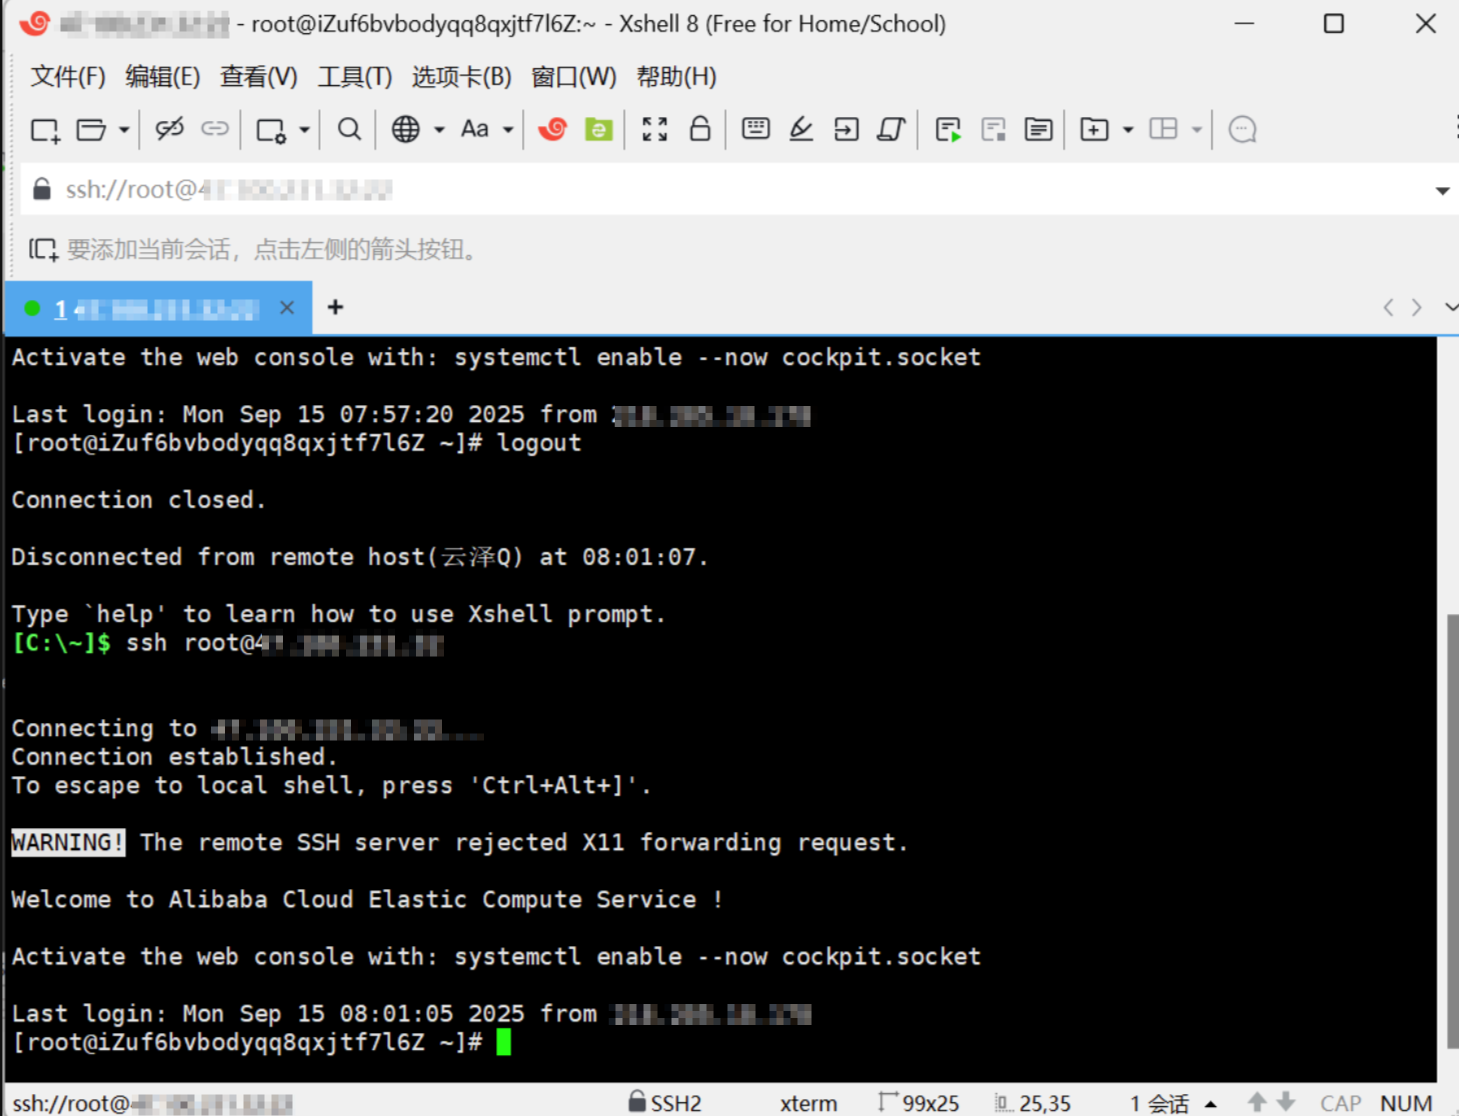Click the Start logging play icon
The width and height of the screenshot is (1459, 1116).
click(x=948, y=130)
